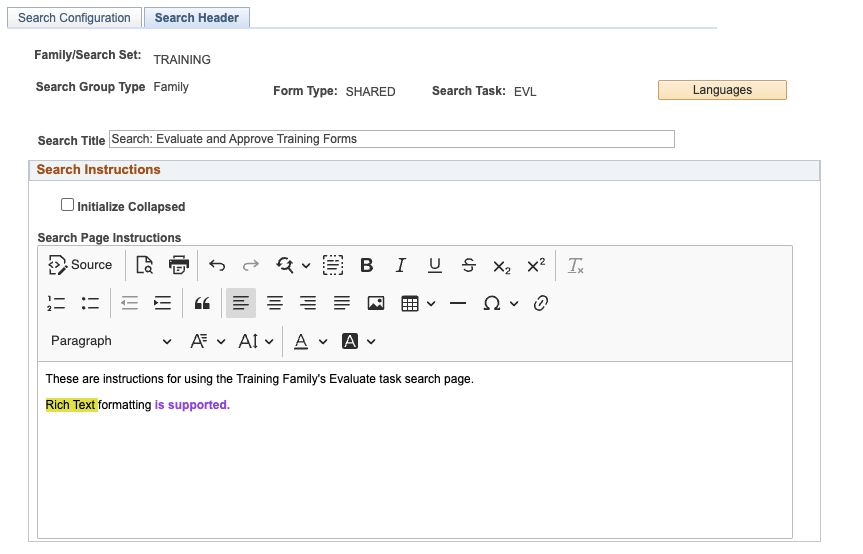Expand the Find and Replace dropdown arrow

(x=306, y=266)
